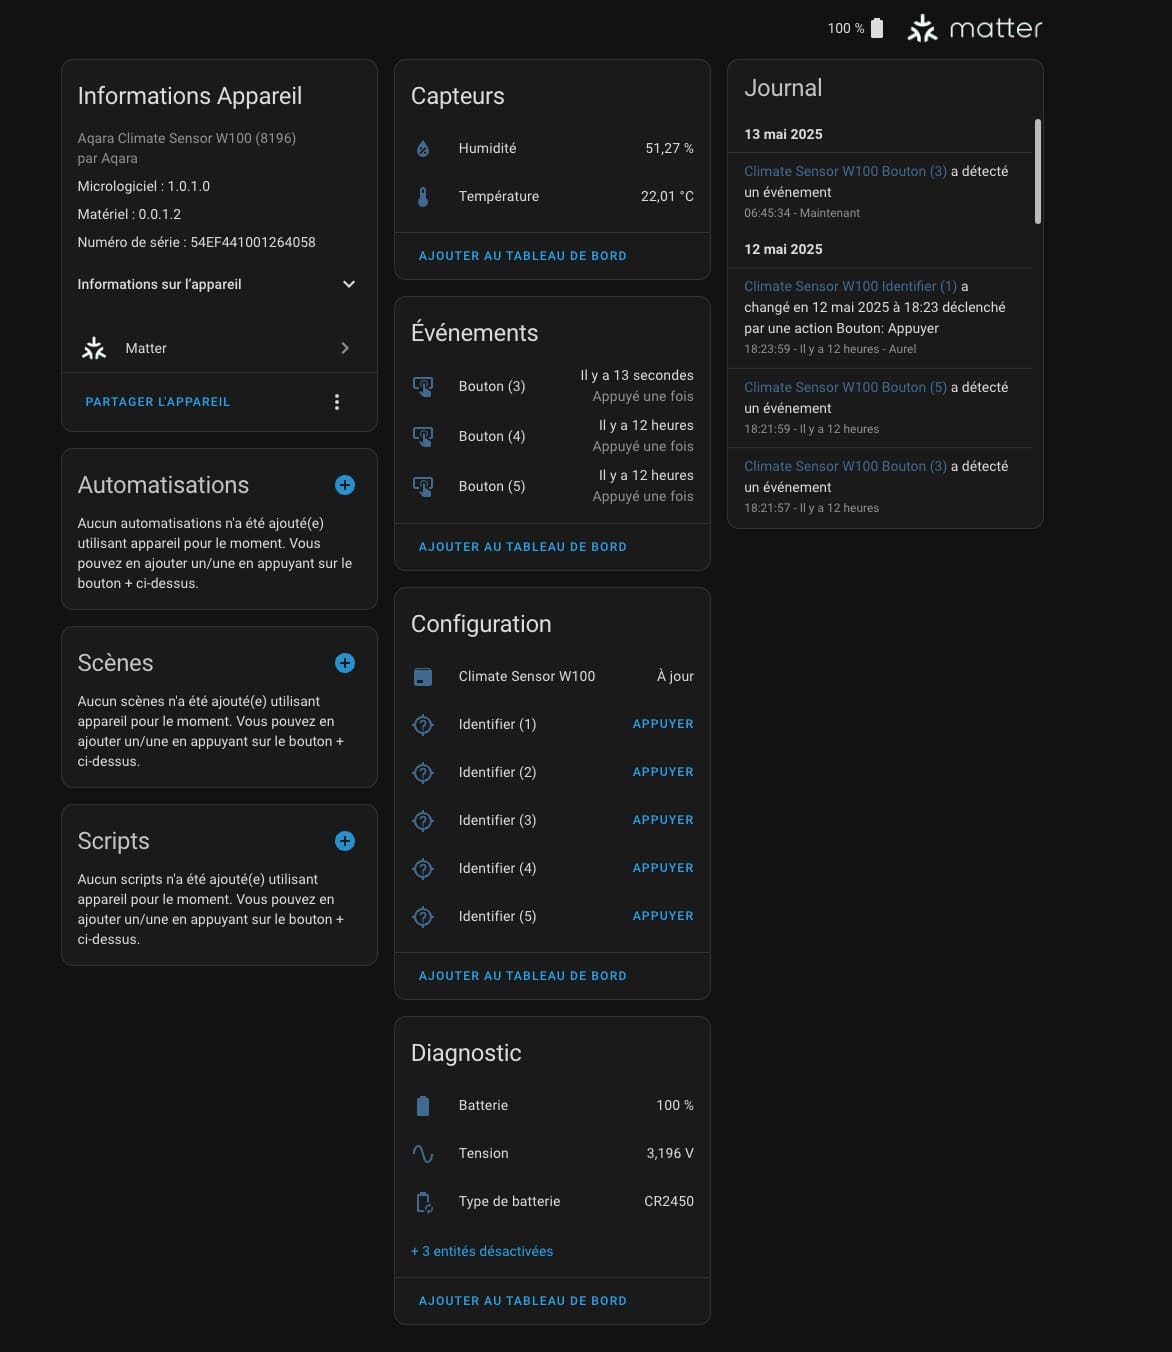Click the 100 % battery text in header
The image size is (1172, 1352).
click(846, 28)
